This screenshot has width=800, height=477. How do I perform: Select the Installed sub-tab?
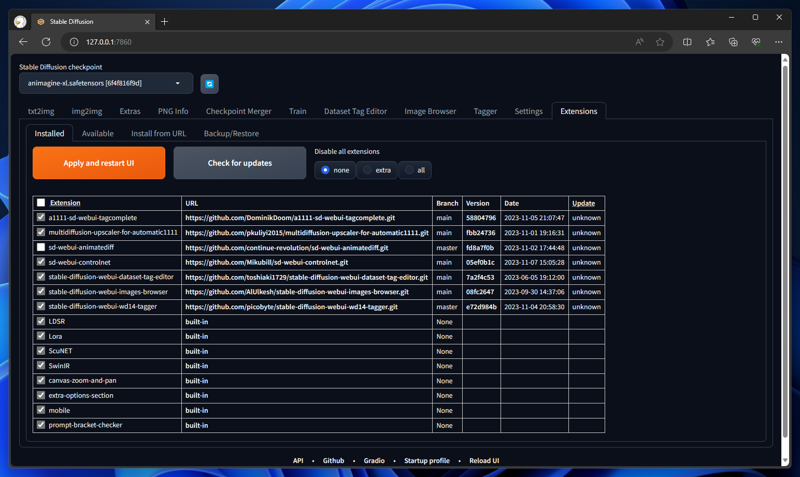pos(49,134)
